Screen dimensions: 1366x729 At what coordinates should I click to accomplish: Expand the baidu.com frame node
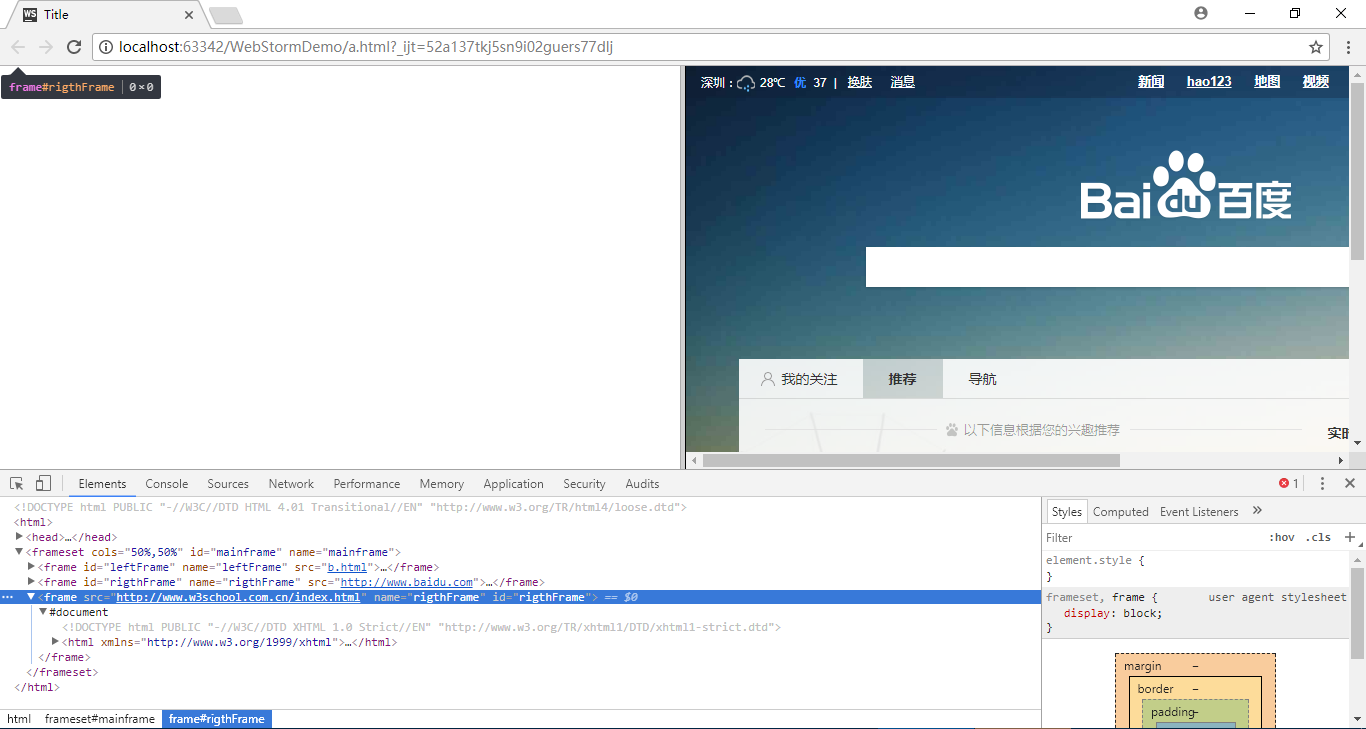coord(32,582)
